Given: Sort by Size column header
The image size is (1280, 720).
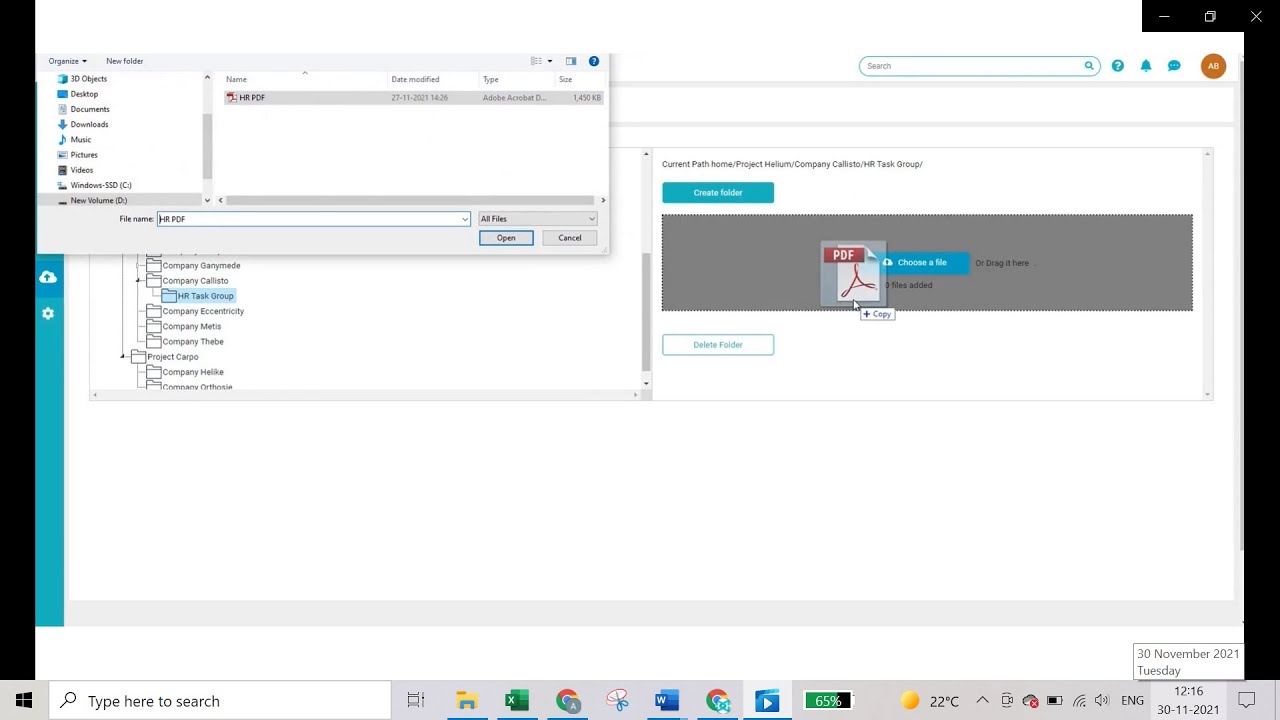Looking at the screenshot, I should (566, 79).
